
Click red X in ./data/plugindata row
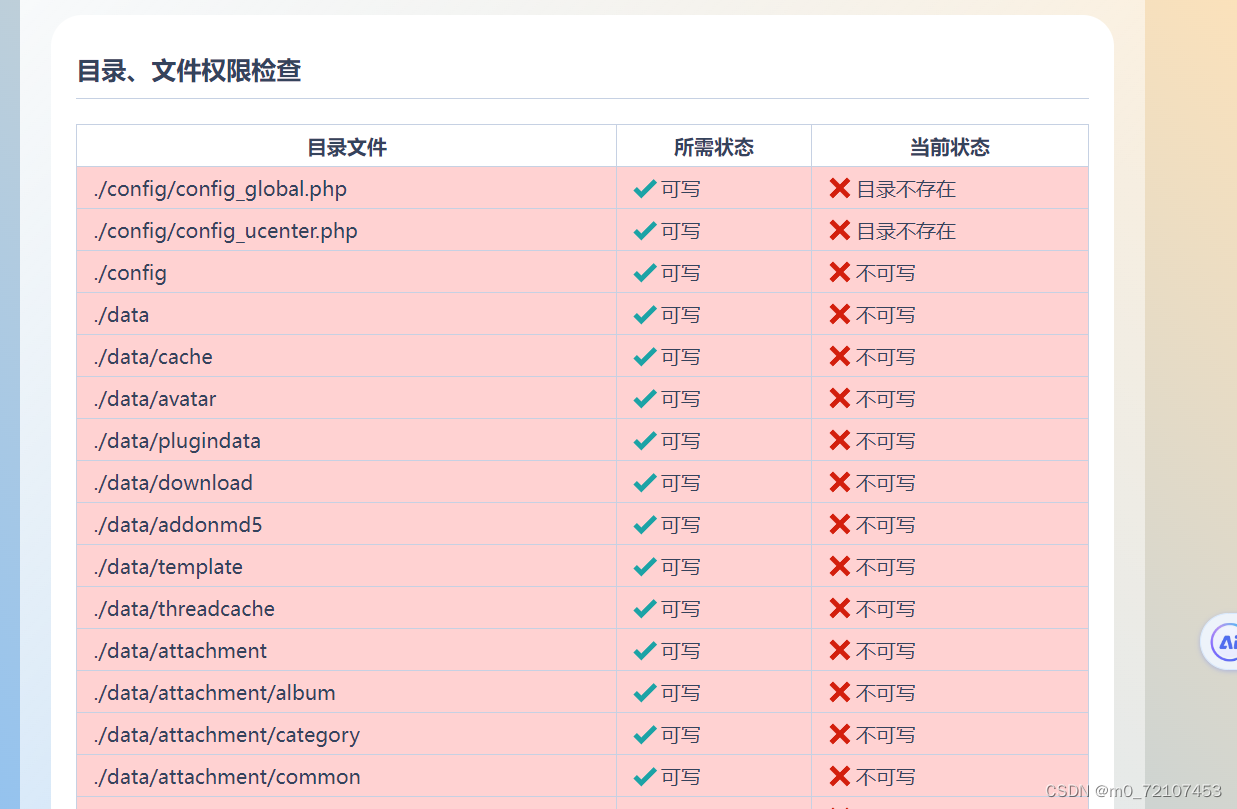pyautogui.click(x=840, y=440)
